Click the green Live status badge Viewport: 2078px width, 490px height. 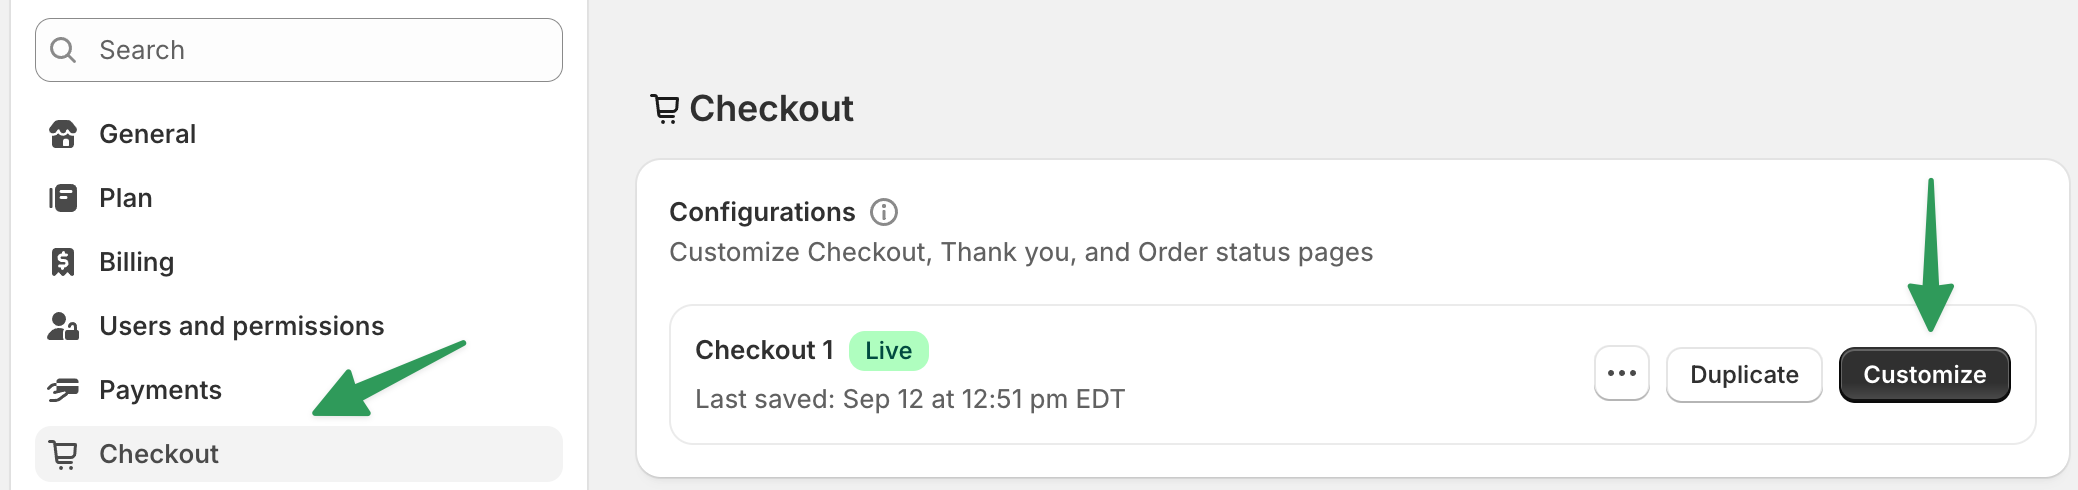tap(888, 351)
